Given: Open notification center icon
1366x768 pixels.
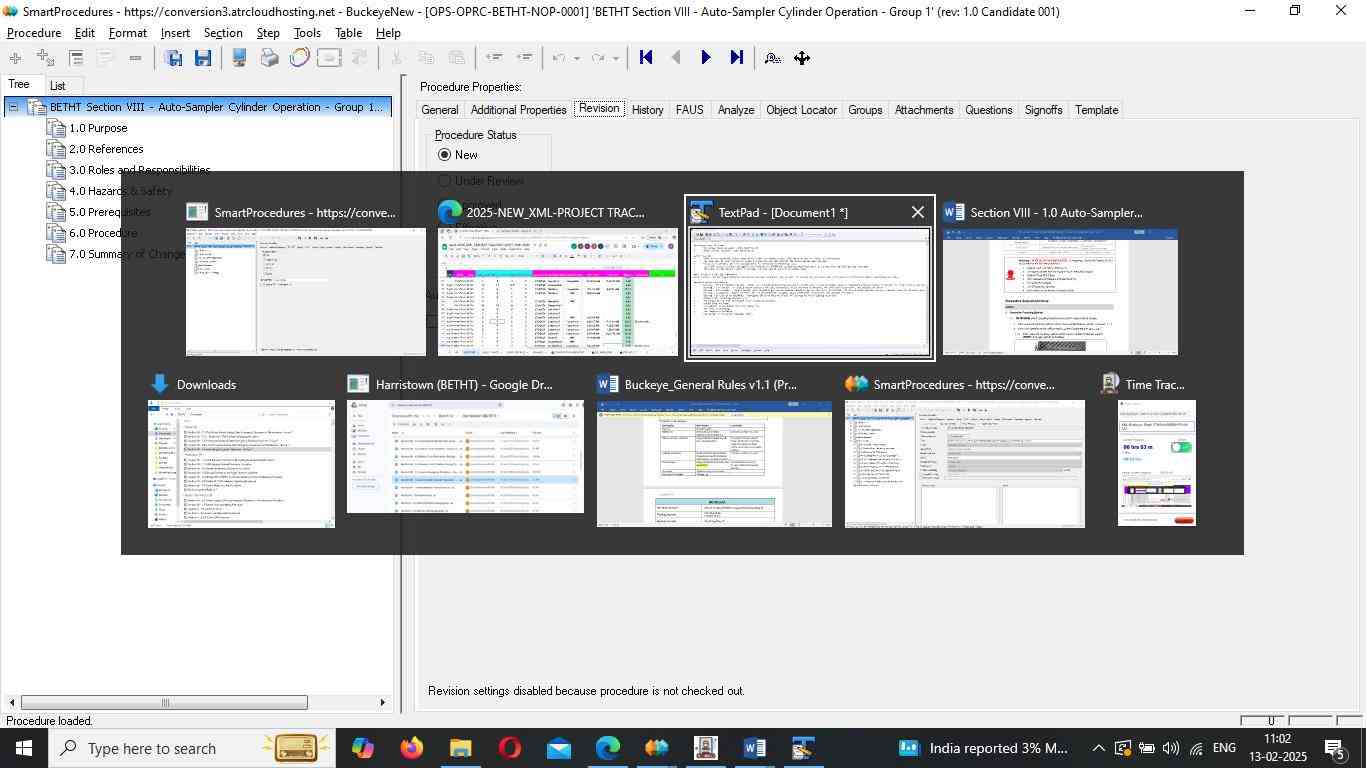Looking at the screenshot, I should pyautogui.click(x=1335, y=748).
